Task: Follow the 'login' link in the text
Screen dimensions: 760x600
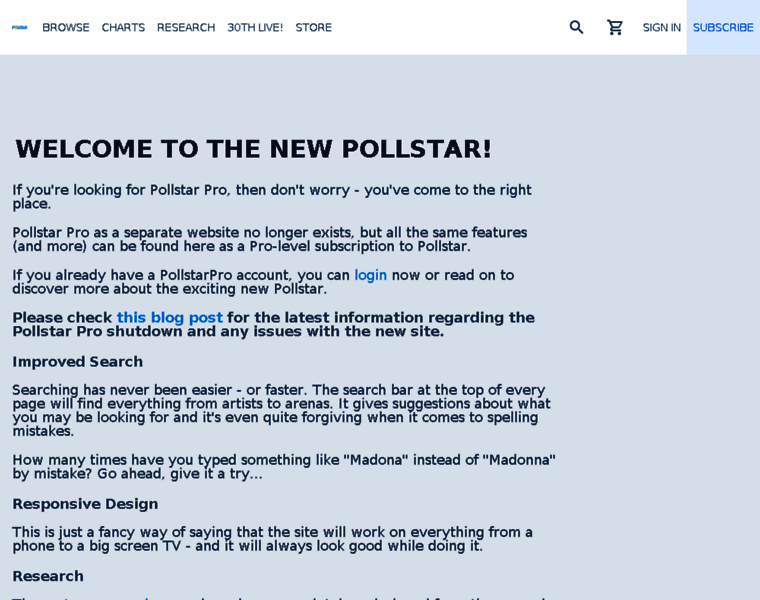Action: 370,275
